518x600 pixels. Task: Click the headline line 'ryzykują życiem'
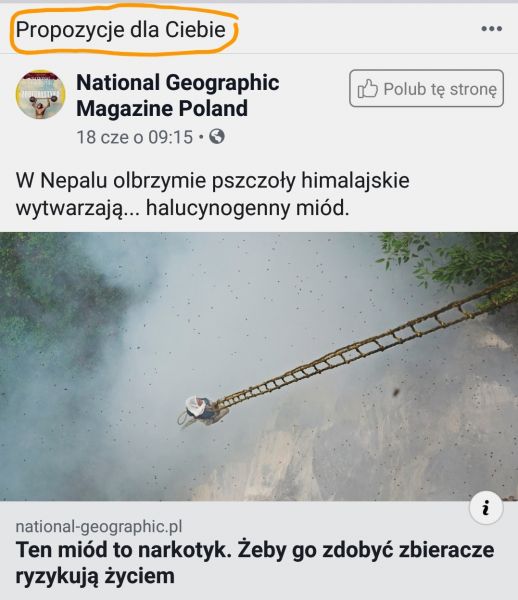(x=95, y=576)
